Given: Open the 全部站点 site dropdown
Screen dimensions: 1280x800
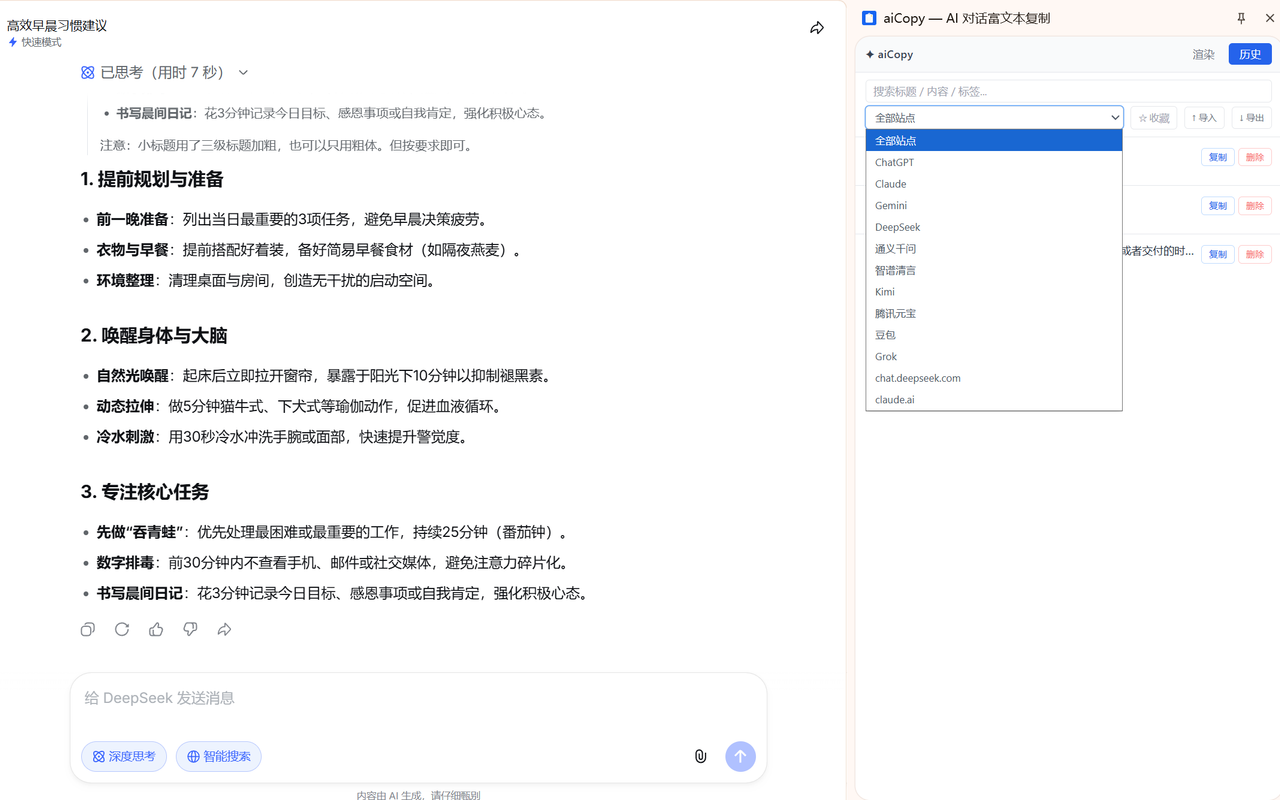Looking at the screenshot, I should (x=994, y=117).
